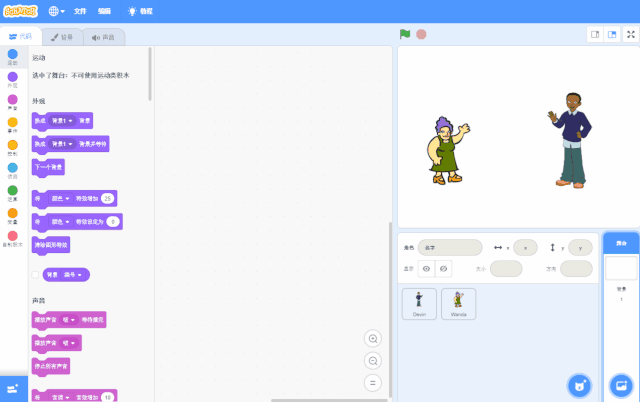The height and width of the screenshot is (402, 640).
Task: Show the sprite with eye icon
Action: pos(427,269)
